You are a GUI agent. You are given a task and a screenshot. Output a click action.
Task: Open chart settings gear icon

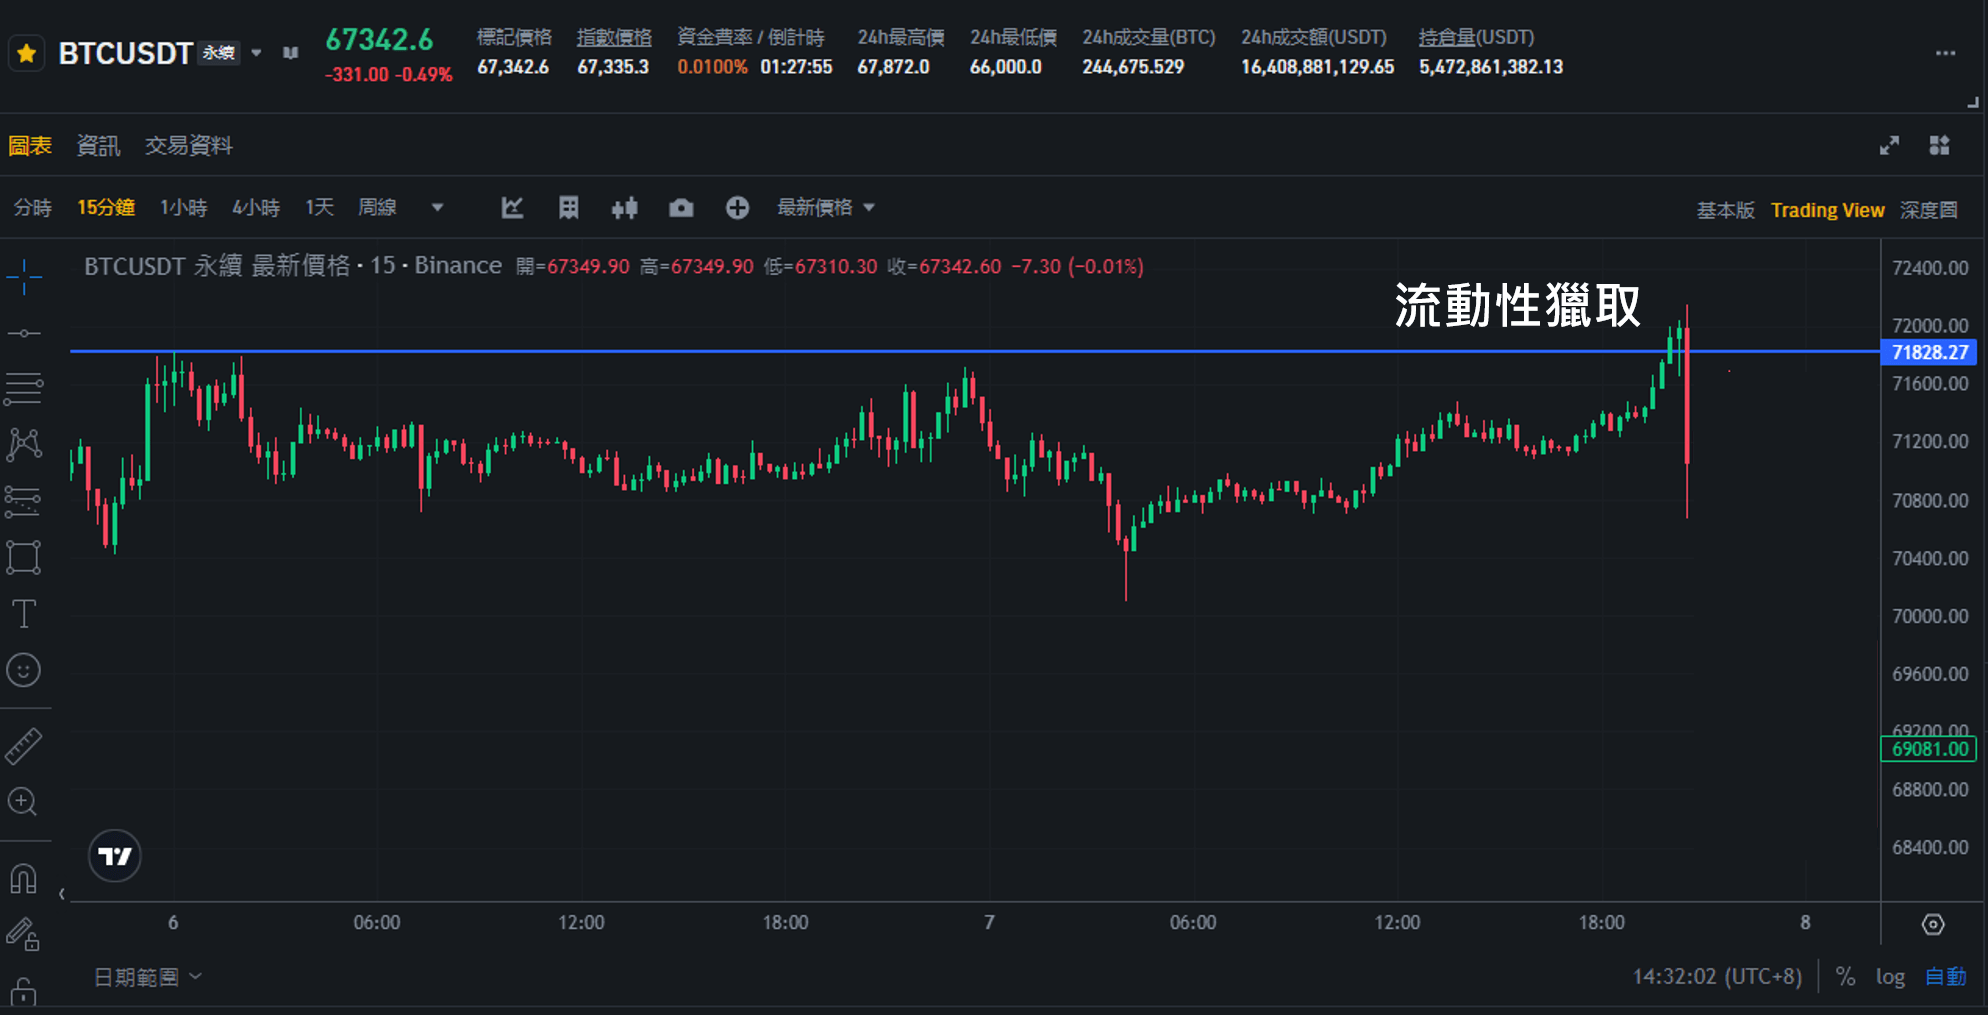point(1933,924)
